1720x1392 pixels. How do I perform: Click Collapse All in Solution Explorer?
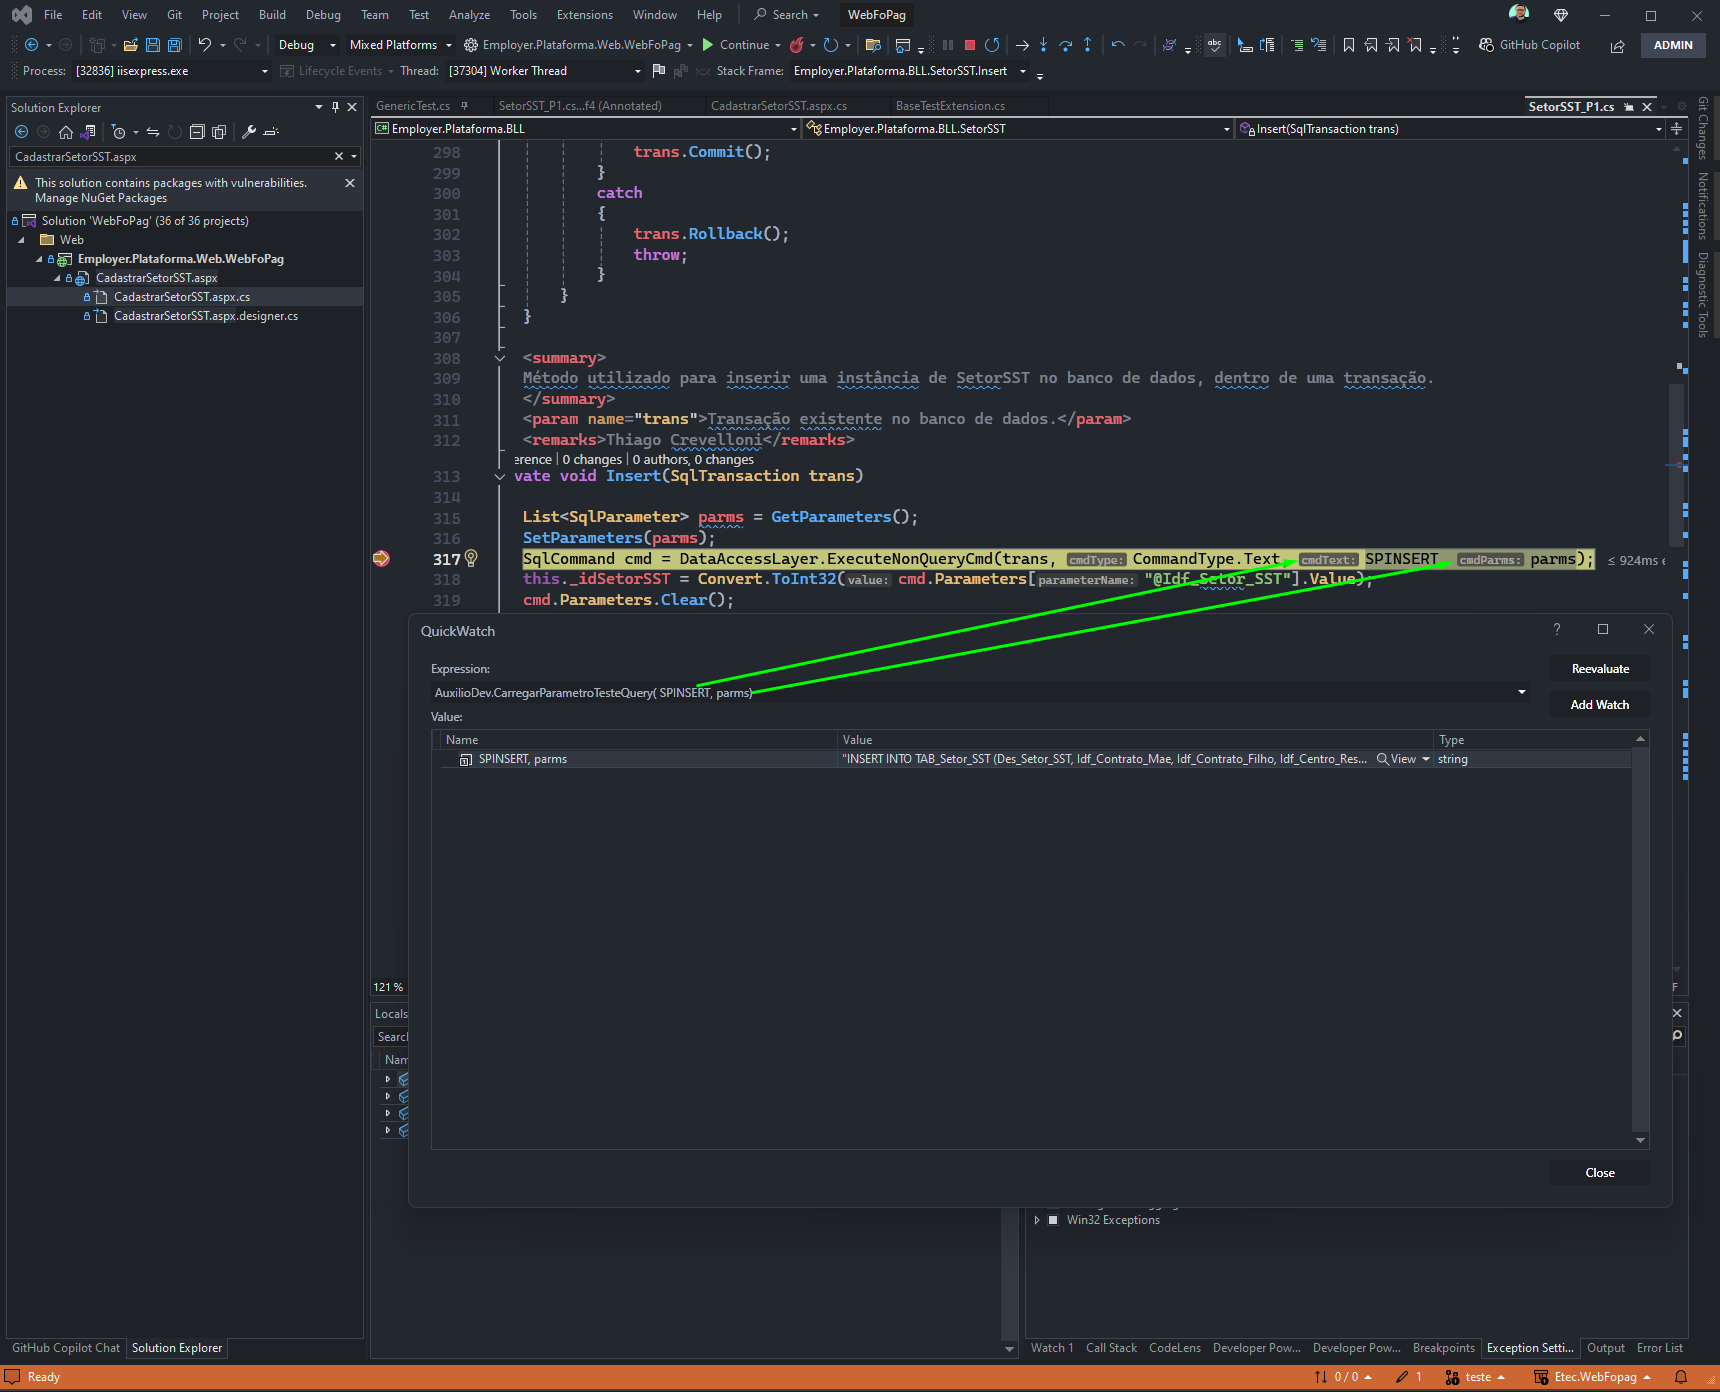pyautogui.click(x=197, y=132)
